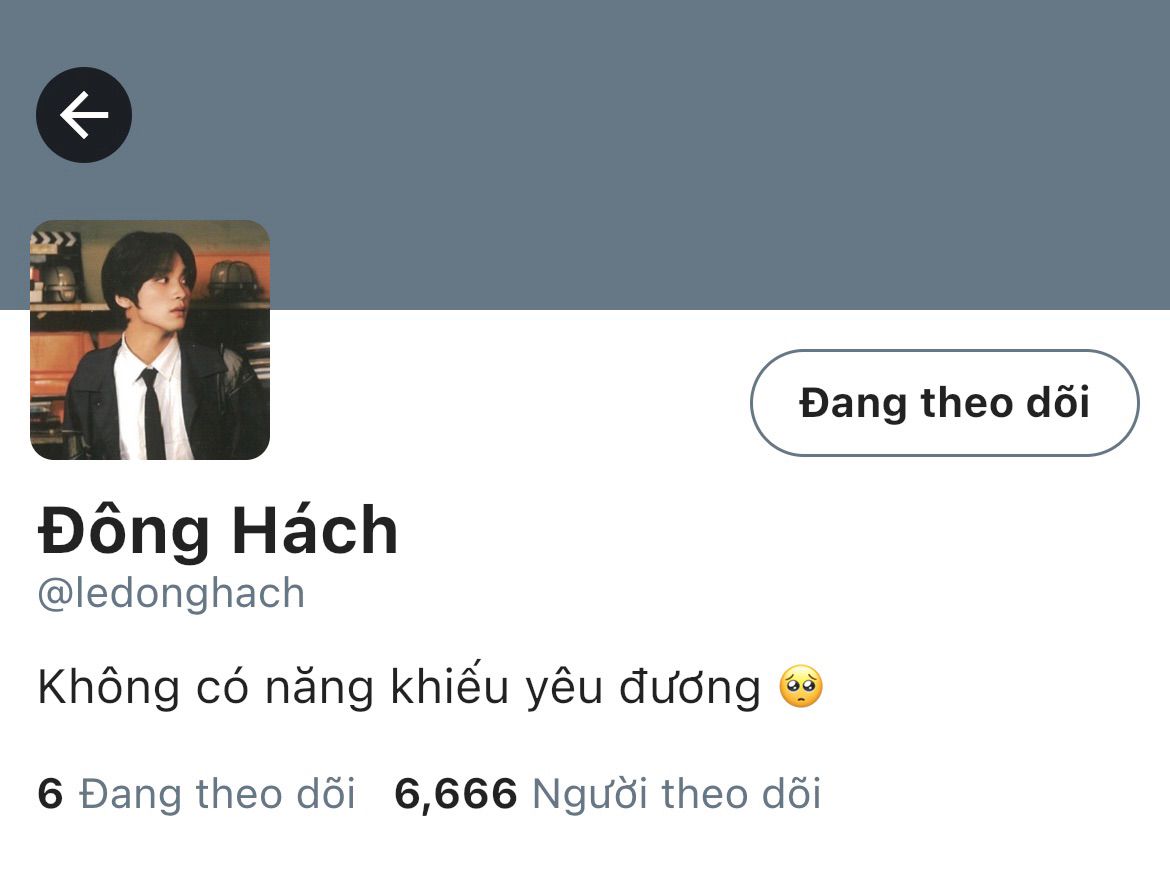Go back using the arrow icon

84,115
